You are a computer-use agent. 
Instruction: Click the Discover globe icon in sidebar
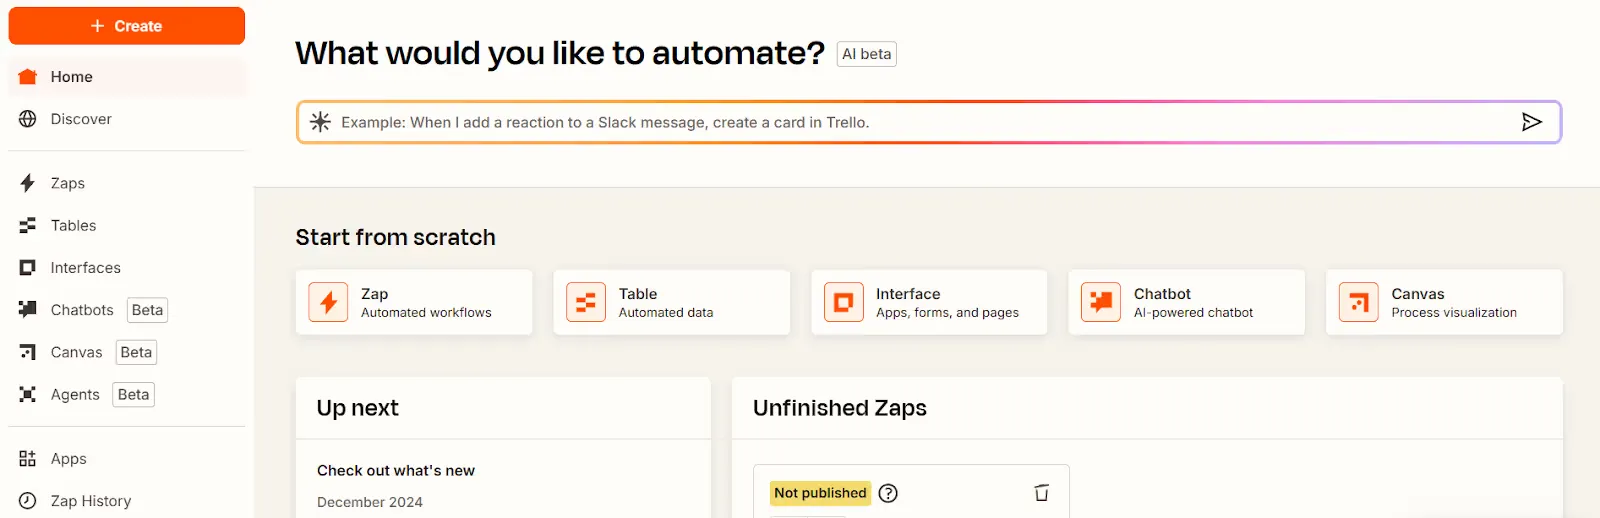tap(28, 119)
